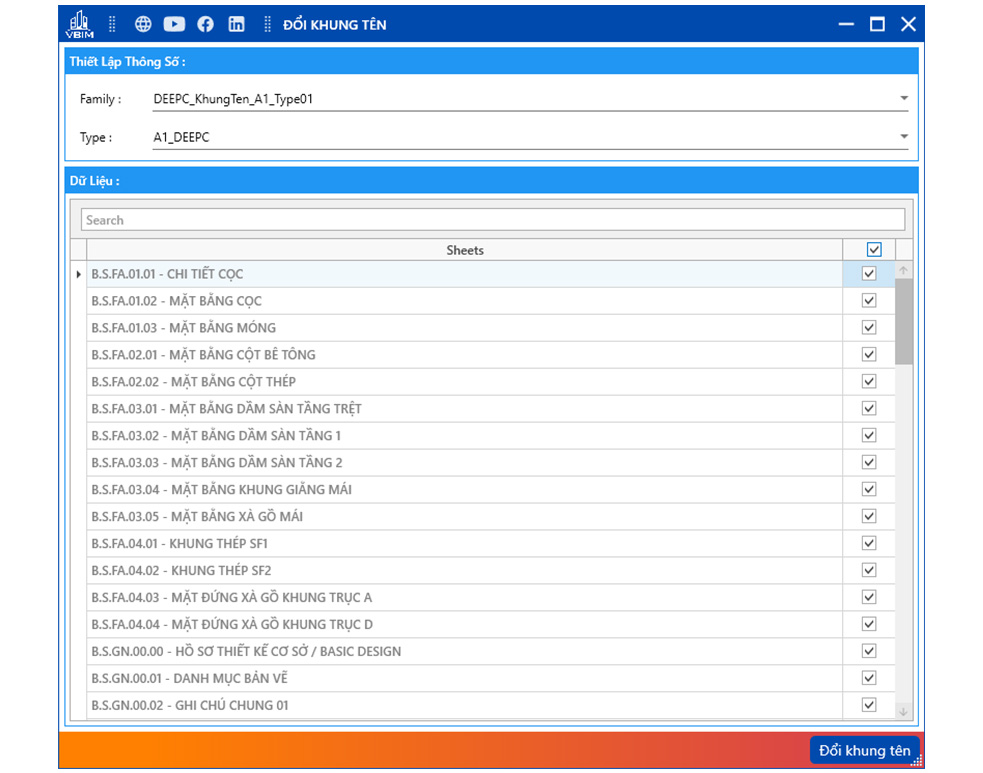Minimize the Đổi Khung Tên window
Viewport: 983px width, 773px height.
click(x=846, y=24)
